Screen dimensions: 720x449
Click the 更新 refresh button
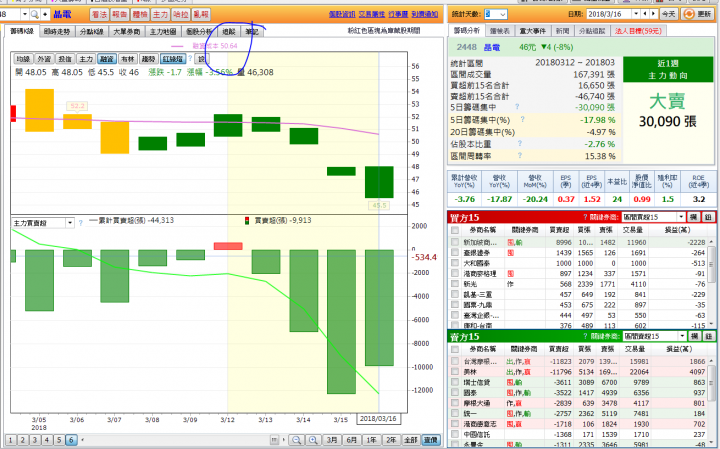(698, 14)
